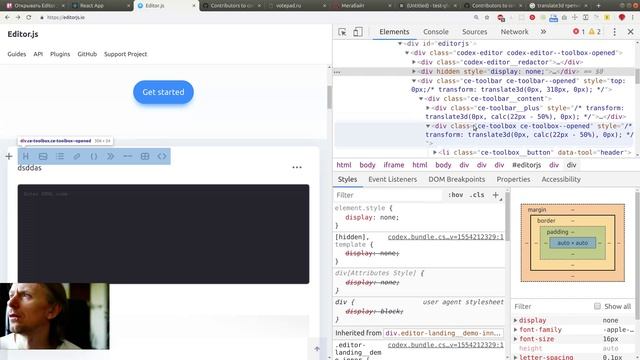Open the API link
The image size is (640, 360).
pyautogui.click(x=38, y=54)
